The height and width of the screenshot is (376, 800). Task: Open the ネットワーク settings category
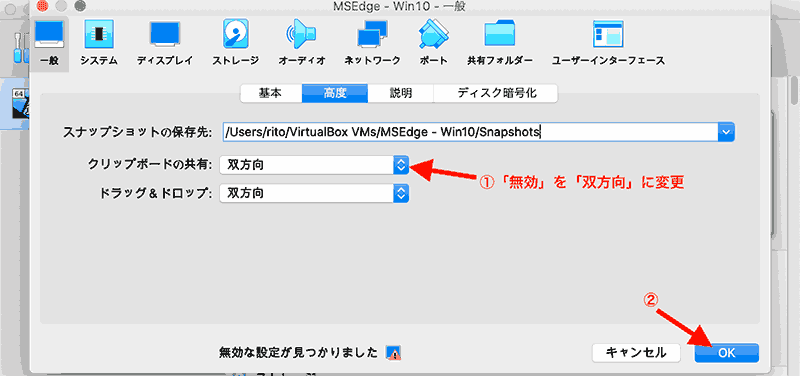[371, 43]
